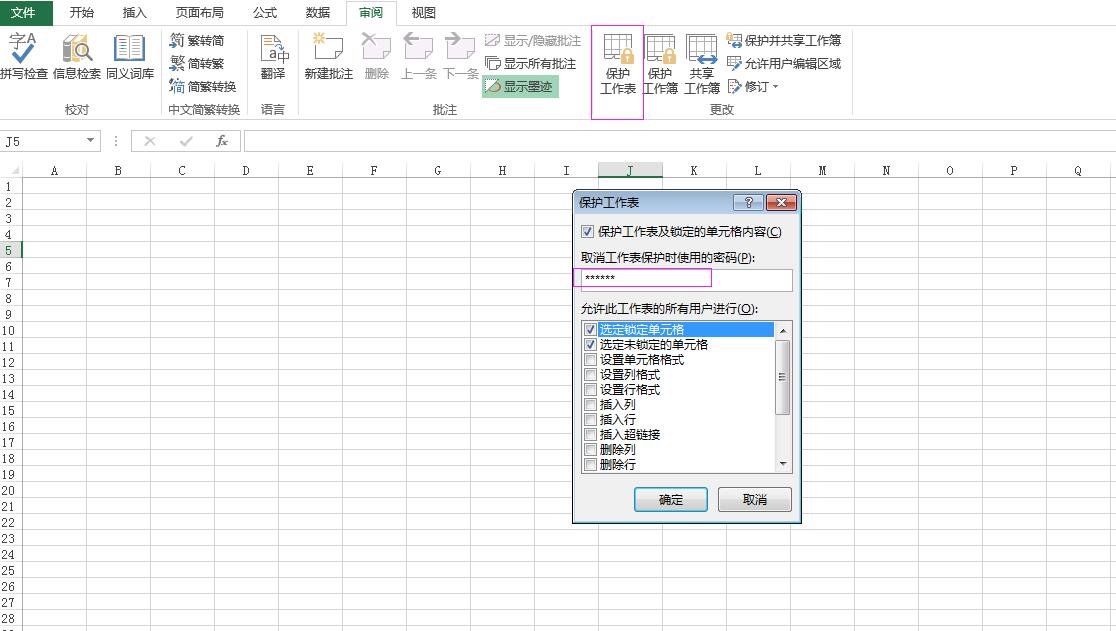Enable 删除列 checkbox
This screenshot has width=1116, height=631.
pyautogui.click(x=590, y=449)
